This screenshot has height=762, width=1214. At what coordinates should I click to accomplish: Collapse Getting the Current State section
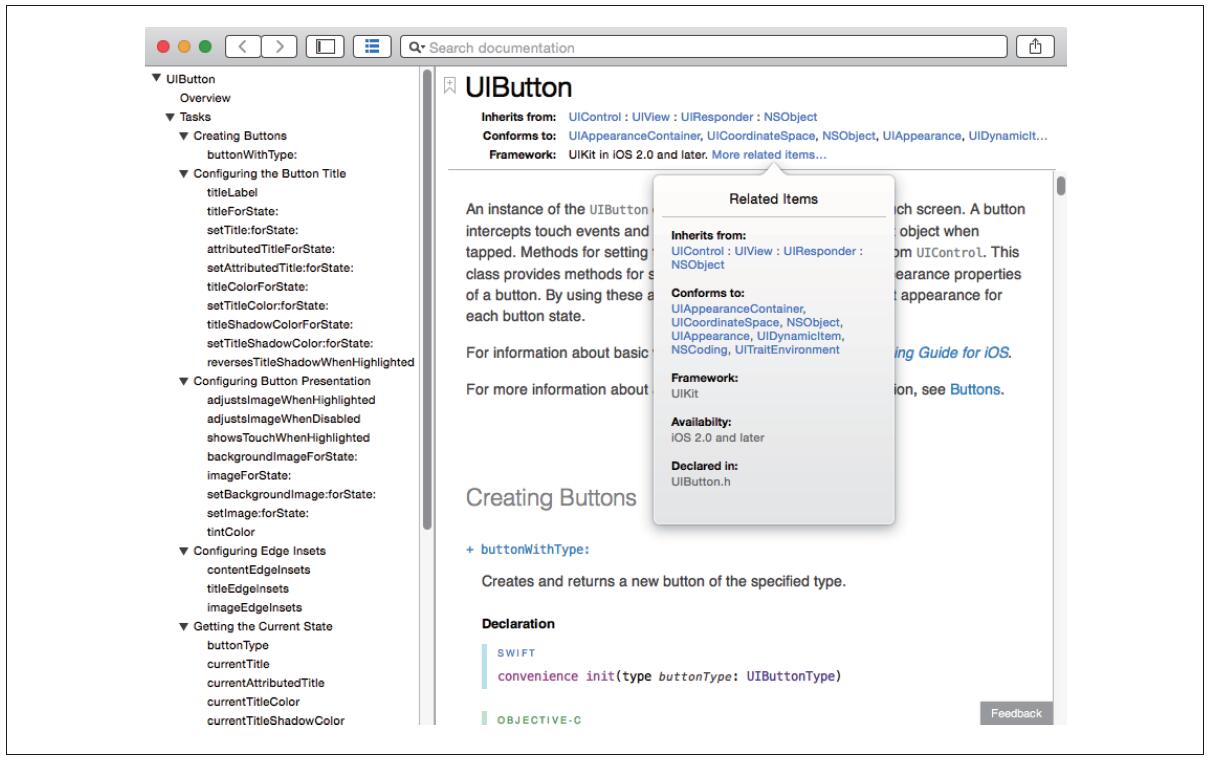click(184, 627)
